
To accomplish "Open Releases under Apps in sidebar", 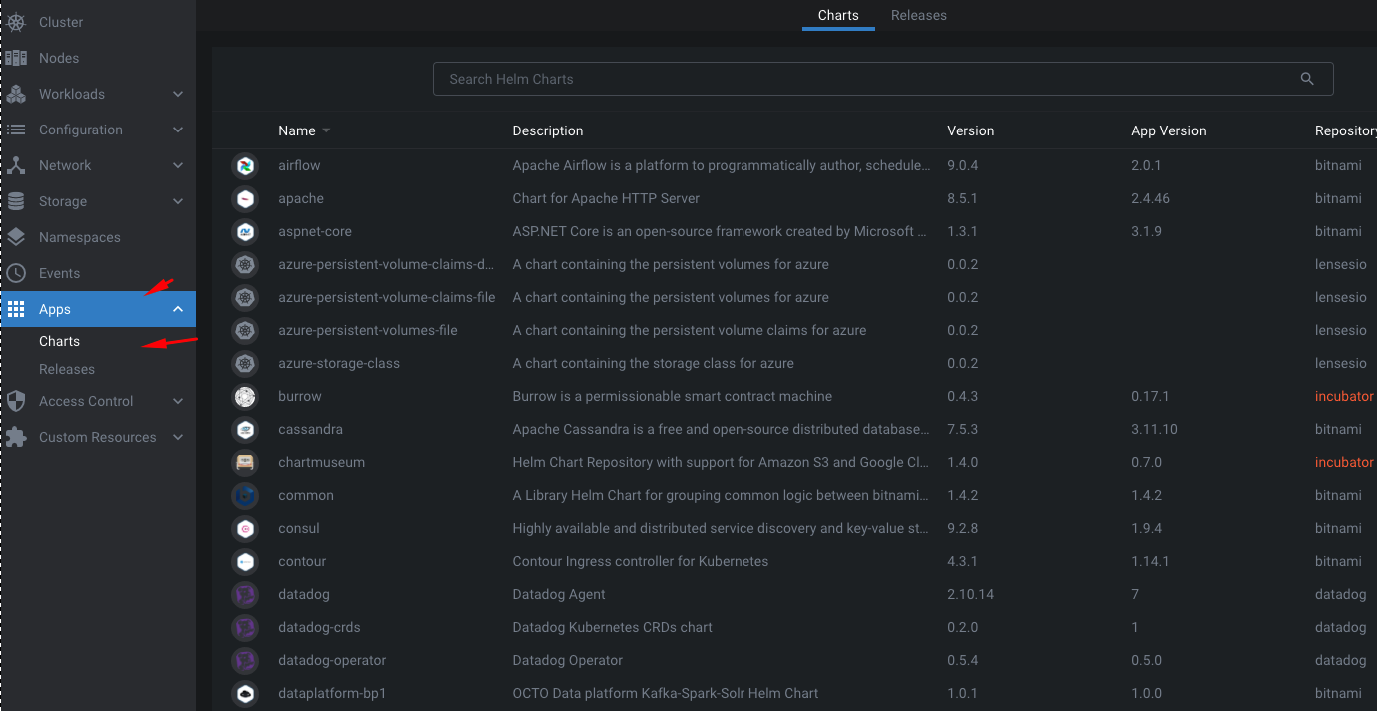I will [67, 369].
